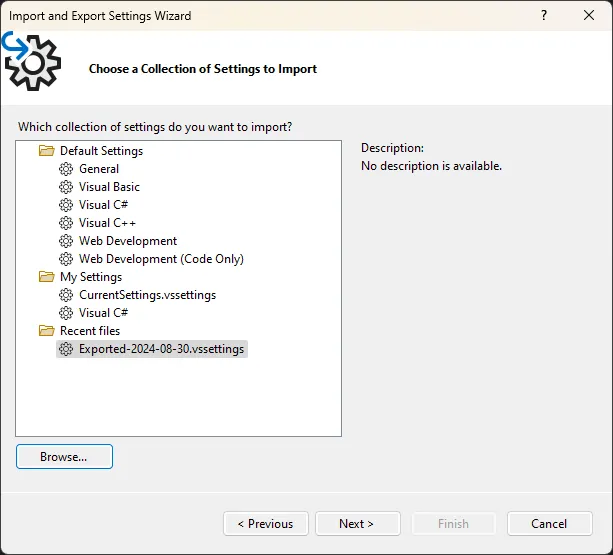613x555 pixels.
Task: Click the Recent files folder label
Action: pos(90,331)
